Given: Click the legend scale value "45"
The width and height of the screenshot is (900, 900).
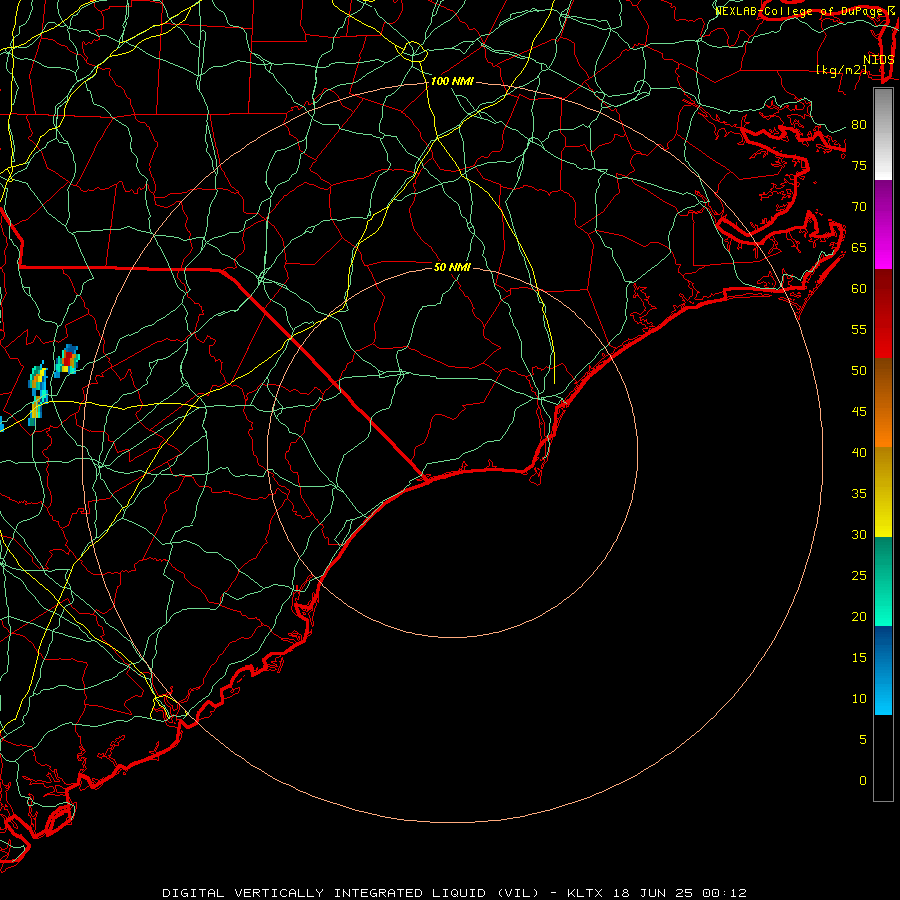Looking at the screenshot, I should pos(859,412).
